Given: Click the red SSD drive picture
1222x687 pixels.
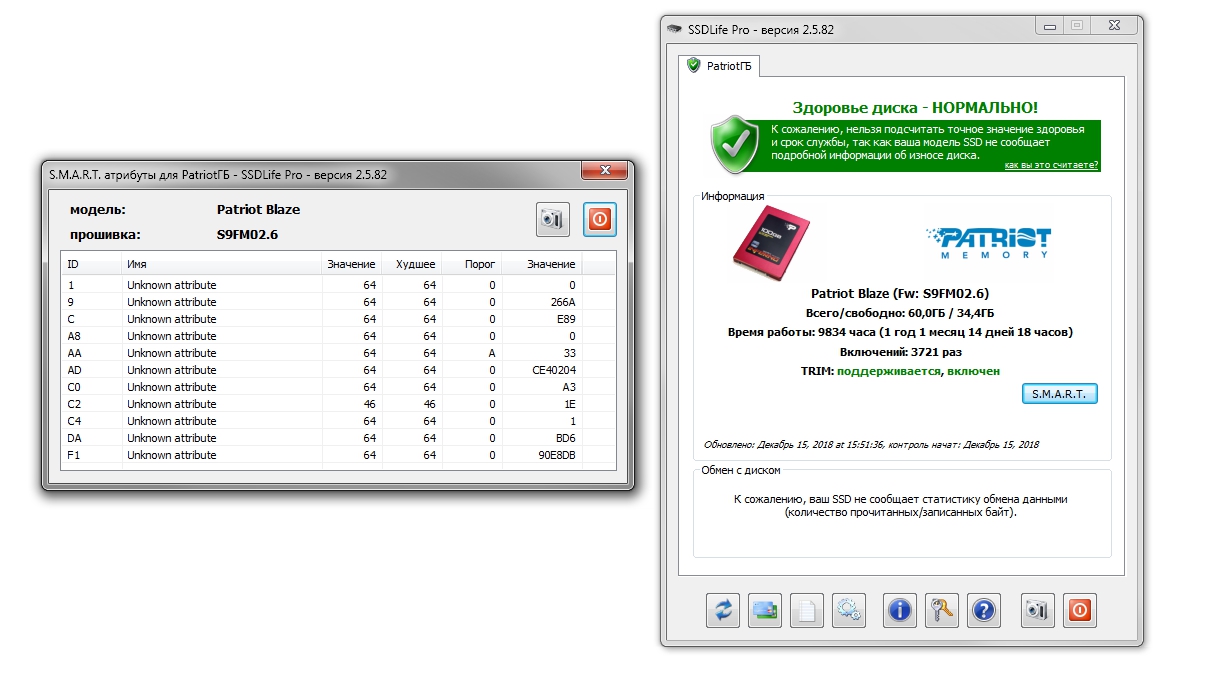Looking at the screenshot, I should (769, 243).
